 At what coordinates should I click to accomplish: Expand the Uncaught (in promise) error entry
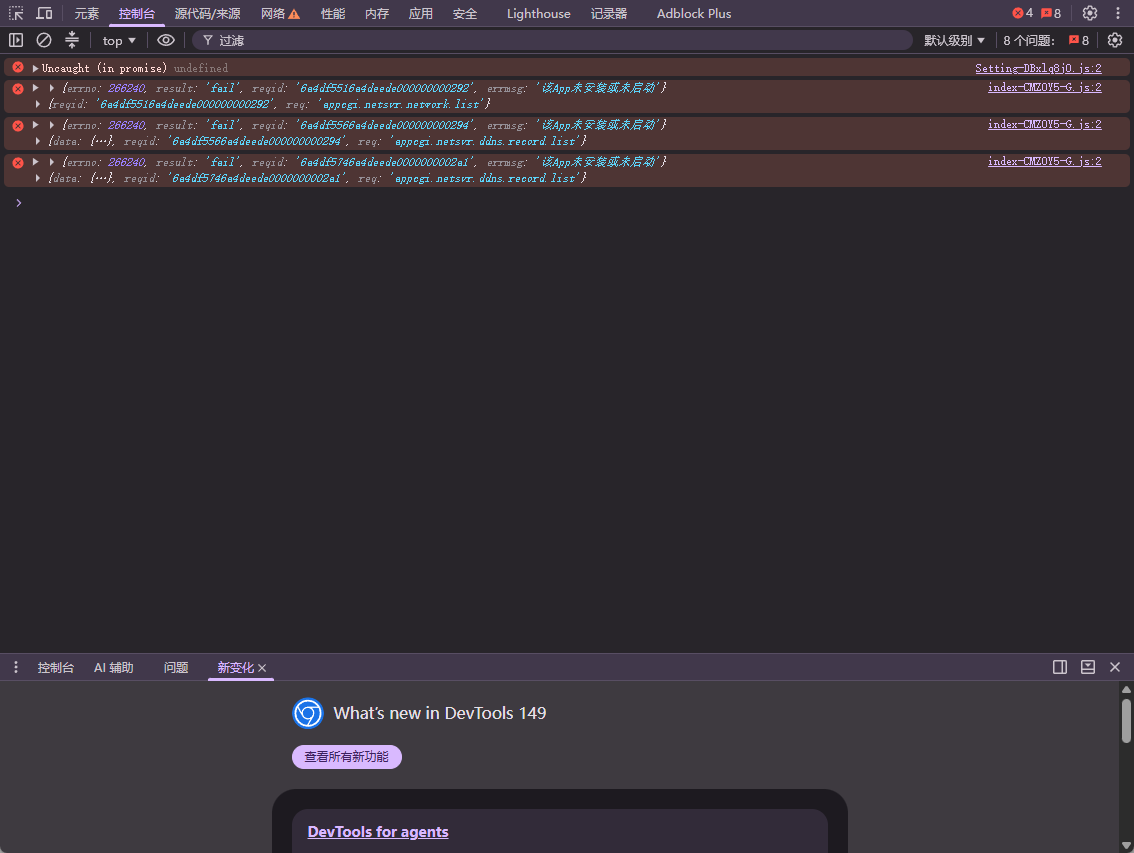point(35,68)
